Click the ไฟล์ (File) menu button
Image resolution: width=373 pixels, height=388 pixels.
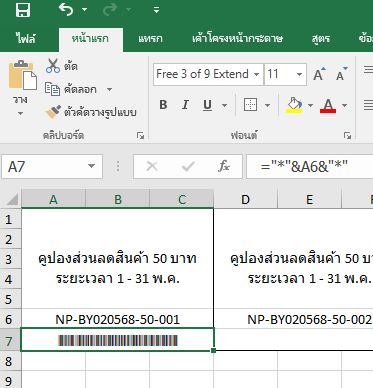coord(26,39)
